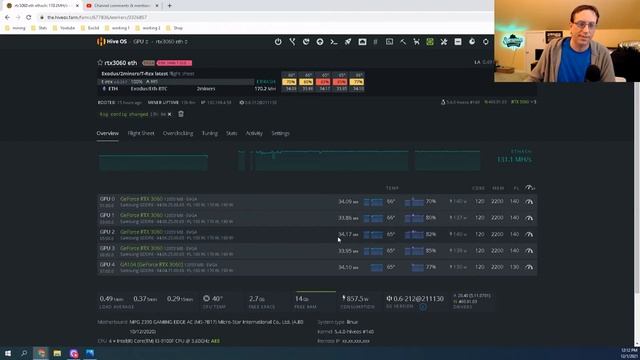
Task: Open overclock speedometer for GPU 4
Action: [529, 267]
